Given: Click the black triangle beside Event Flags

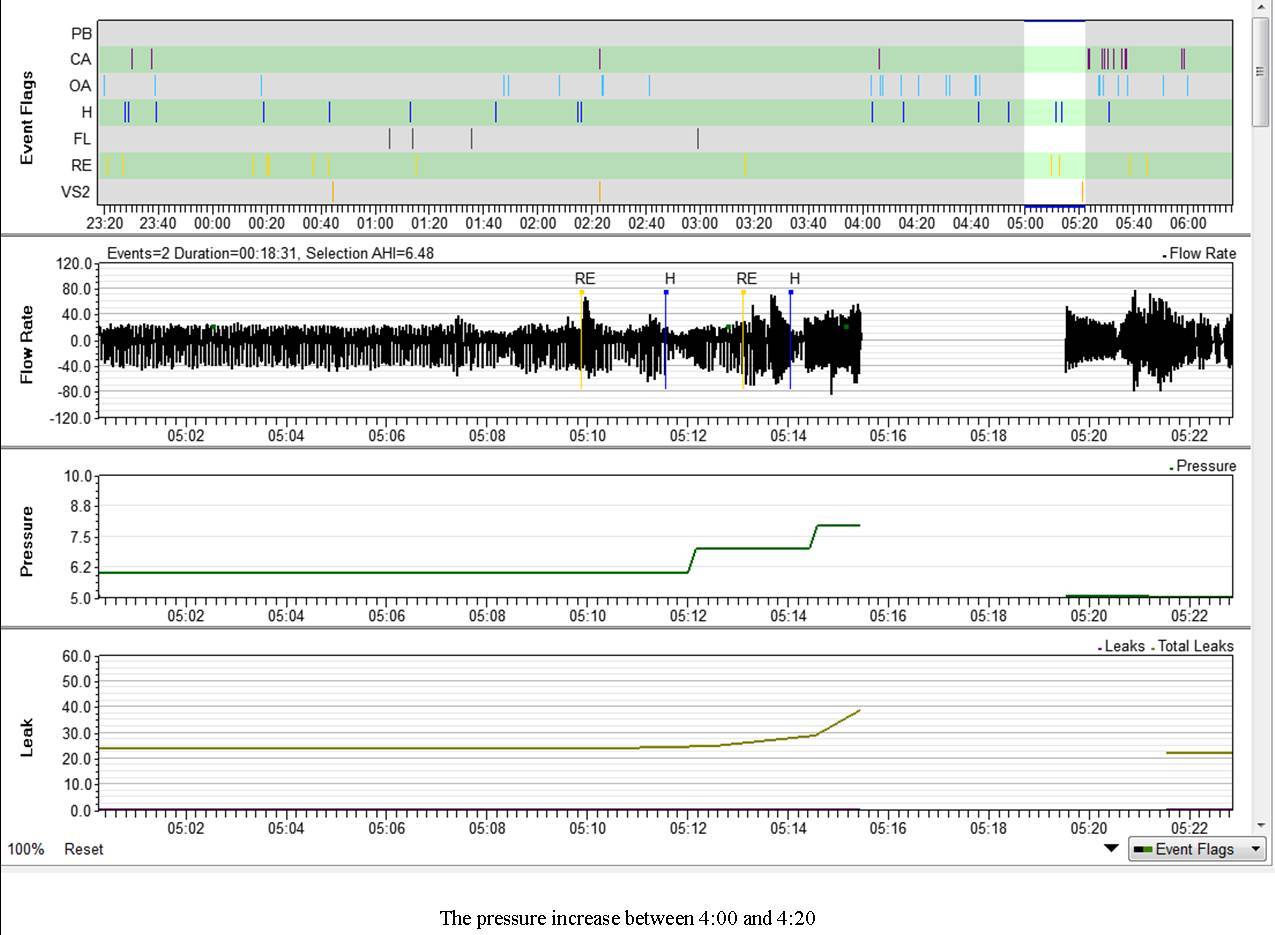Looking at the screenshot, I should click(1111, 849).
